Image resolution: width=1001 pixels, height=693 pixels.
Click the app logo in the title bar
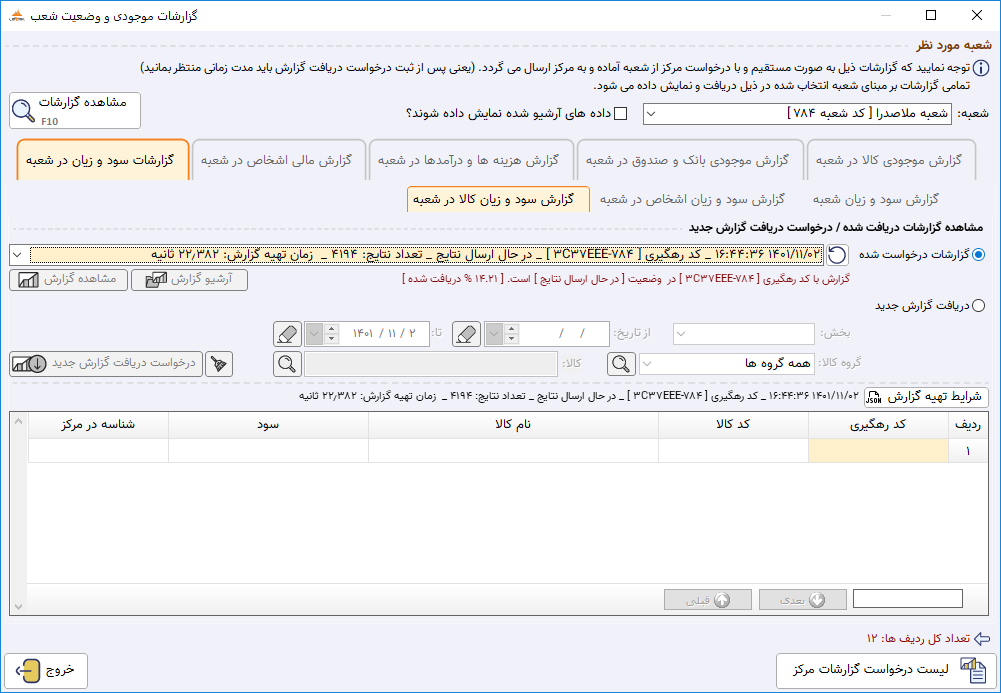(x=16, y=15)
